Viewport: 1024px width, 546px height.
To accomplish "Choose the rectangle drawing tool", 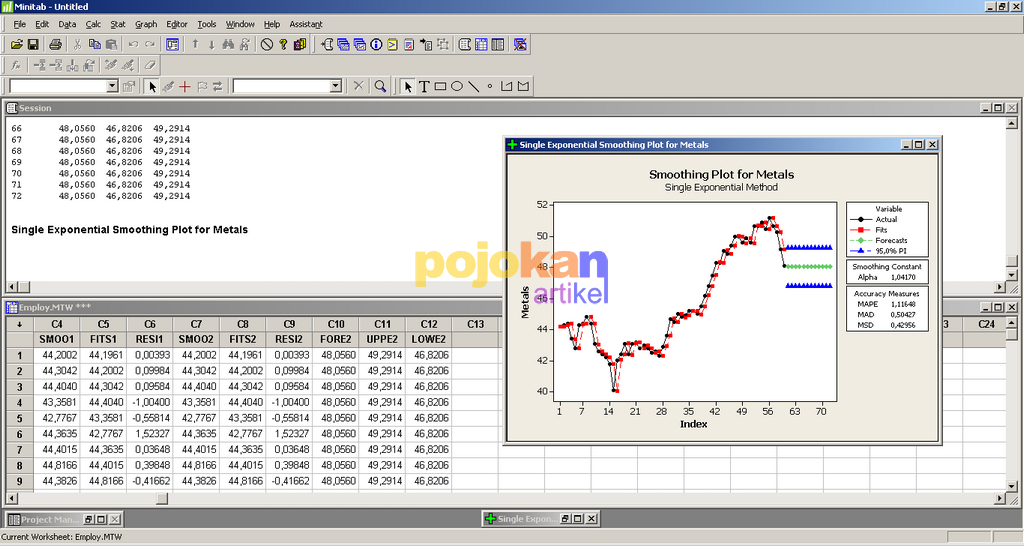I will coord(440,86).
